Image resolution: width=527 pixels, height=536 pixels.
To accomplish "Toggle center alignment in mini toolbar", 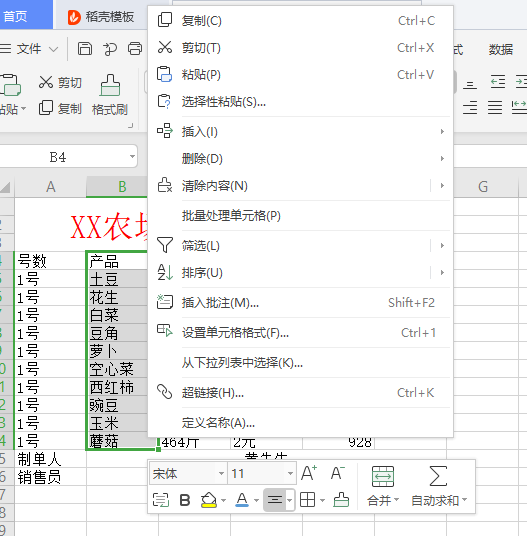I will tap(275, 500).
